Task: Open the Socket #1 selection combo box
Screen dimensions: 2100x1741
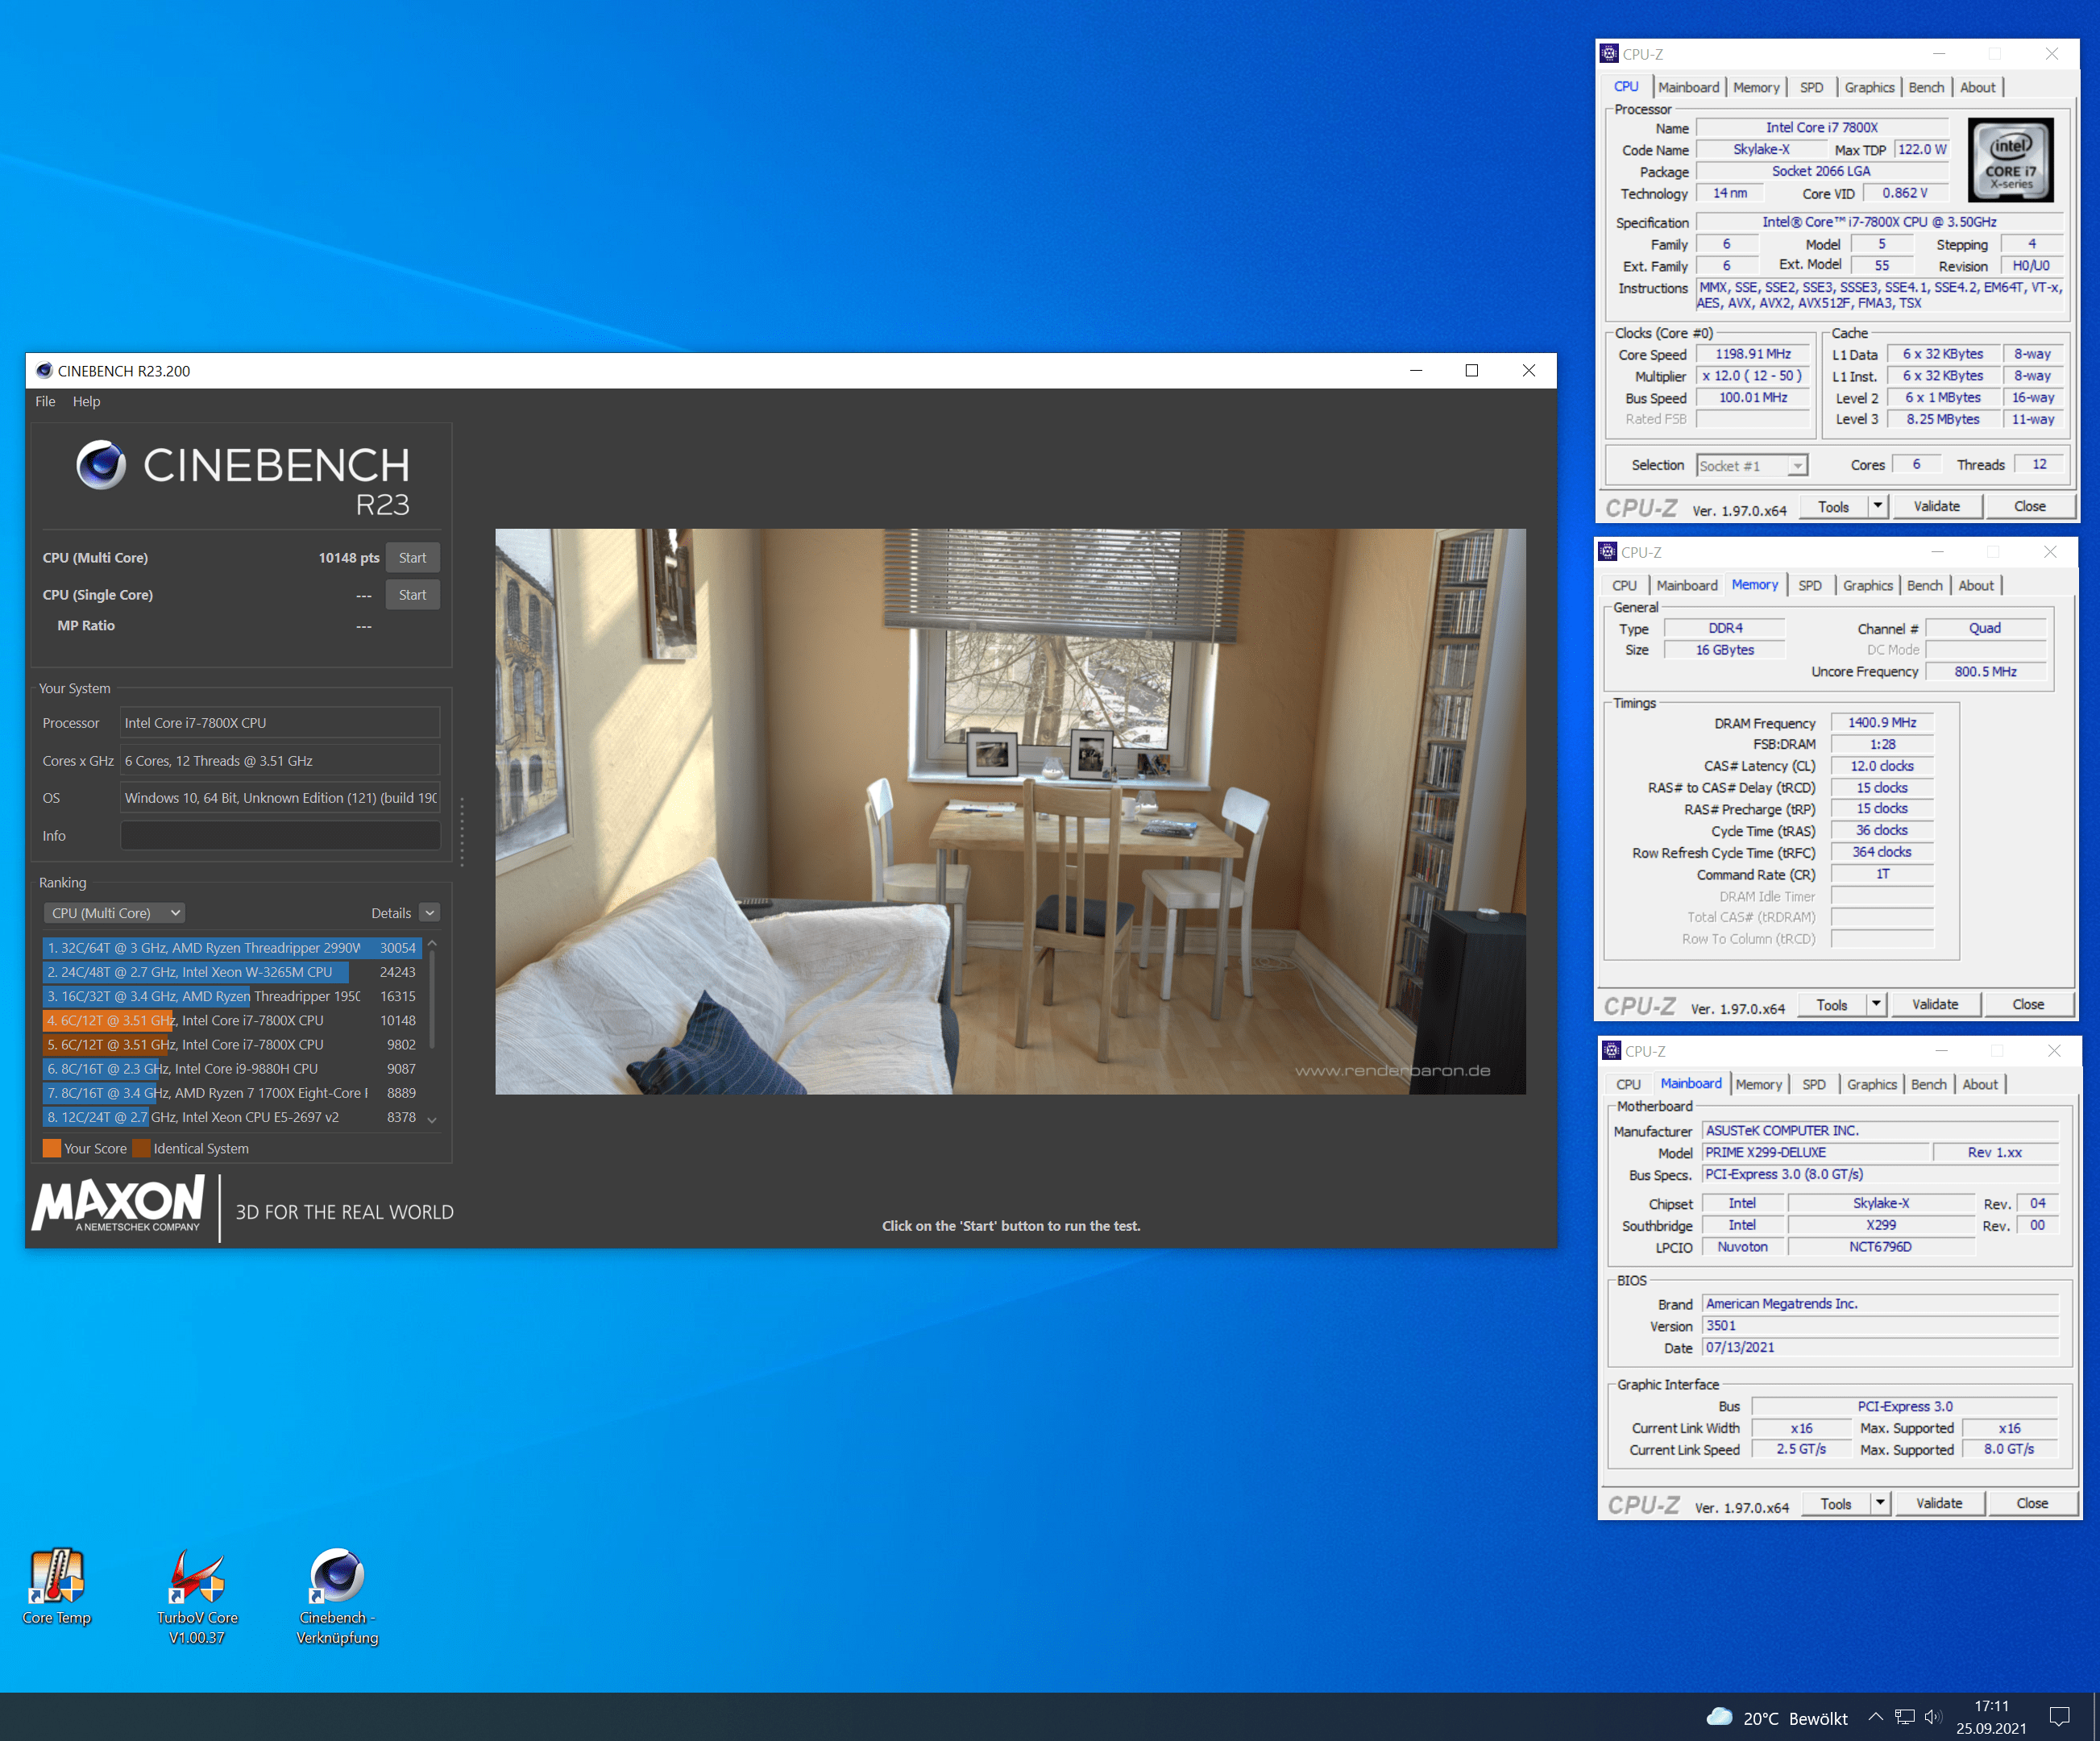Action: 1752,466
